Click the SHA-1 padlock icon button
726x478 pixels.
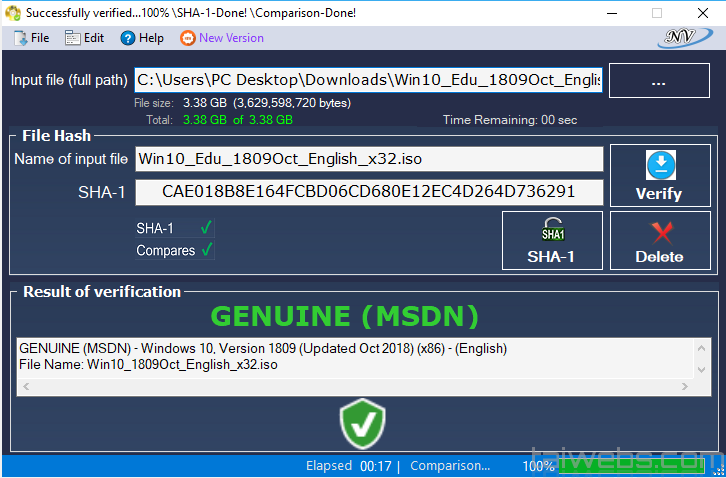tap(552, 231)
